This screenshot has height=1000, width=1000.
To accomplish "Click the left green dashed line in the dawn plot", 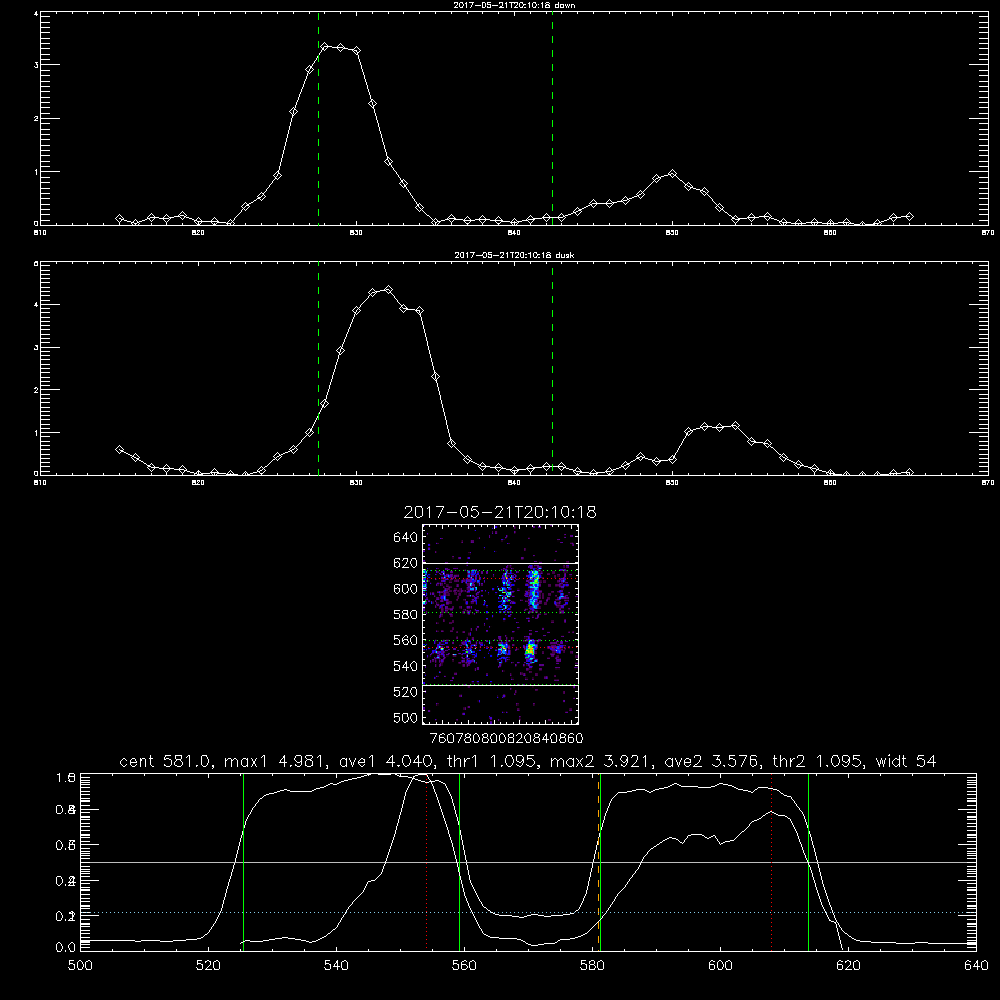I will pyautogui.click(x=318, y=118).
